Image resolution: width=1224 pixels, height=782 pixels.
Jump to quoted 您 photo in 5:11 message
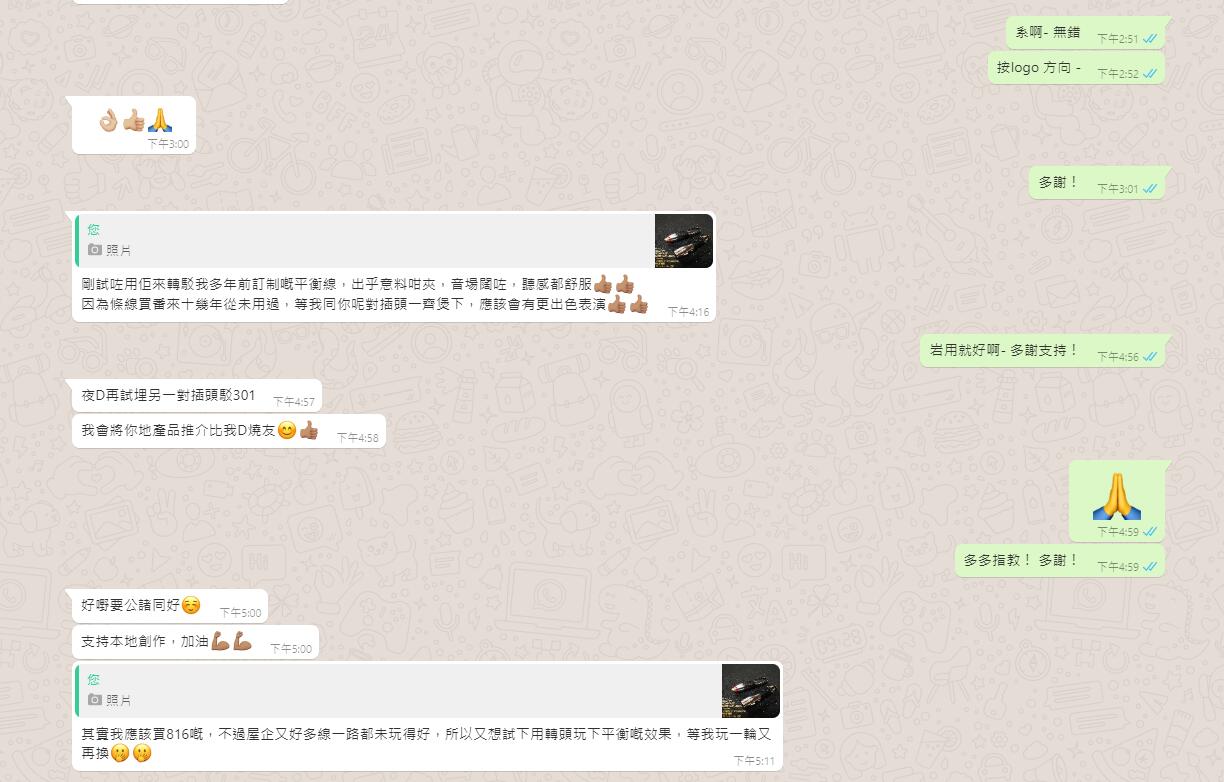(428, 691)
